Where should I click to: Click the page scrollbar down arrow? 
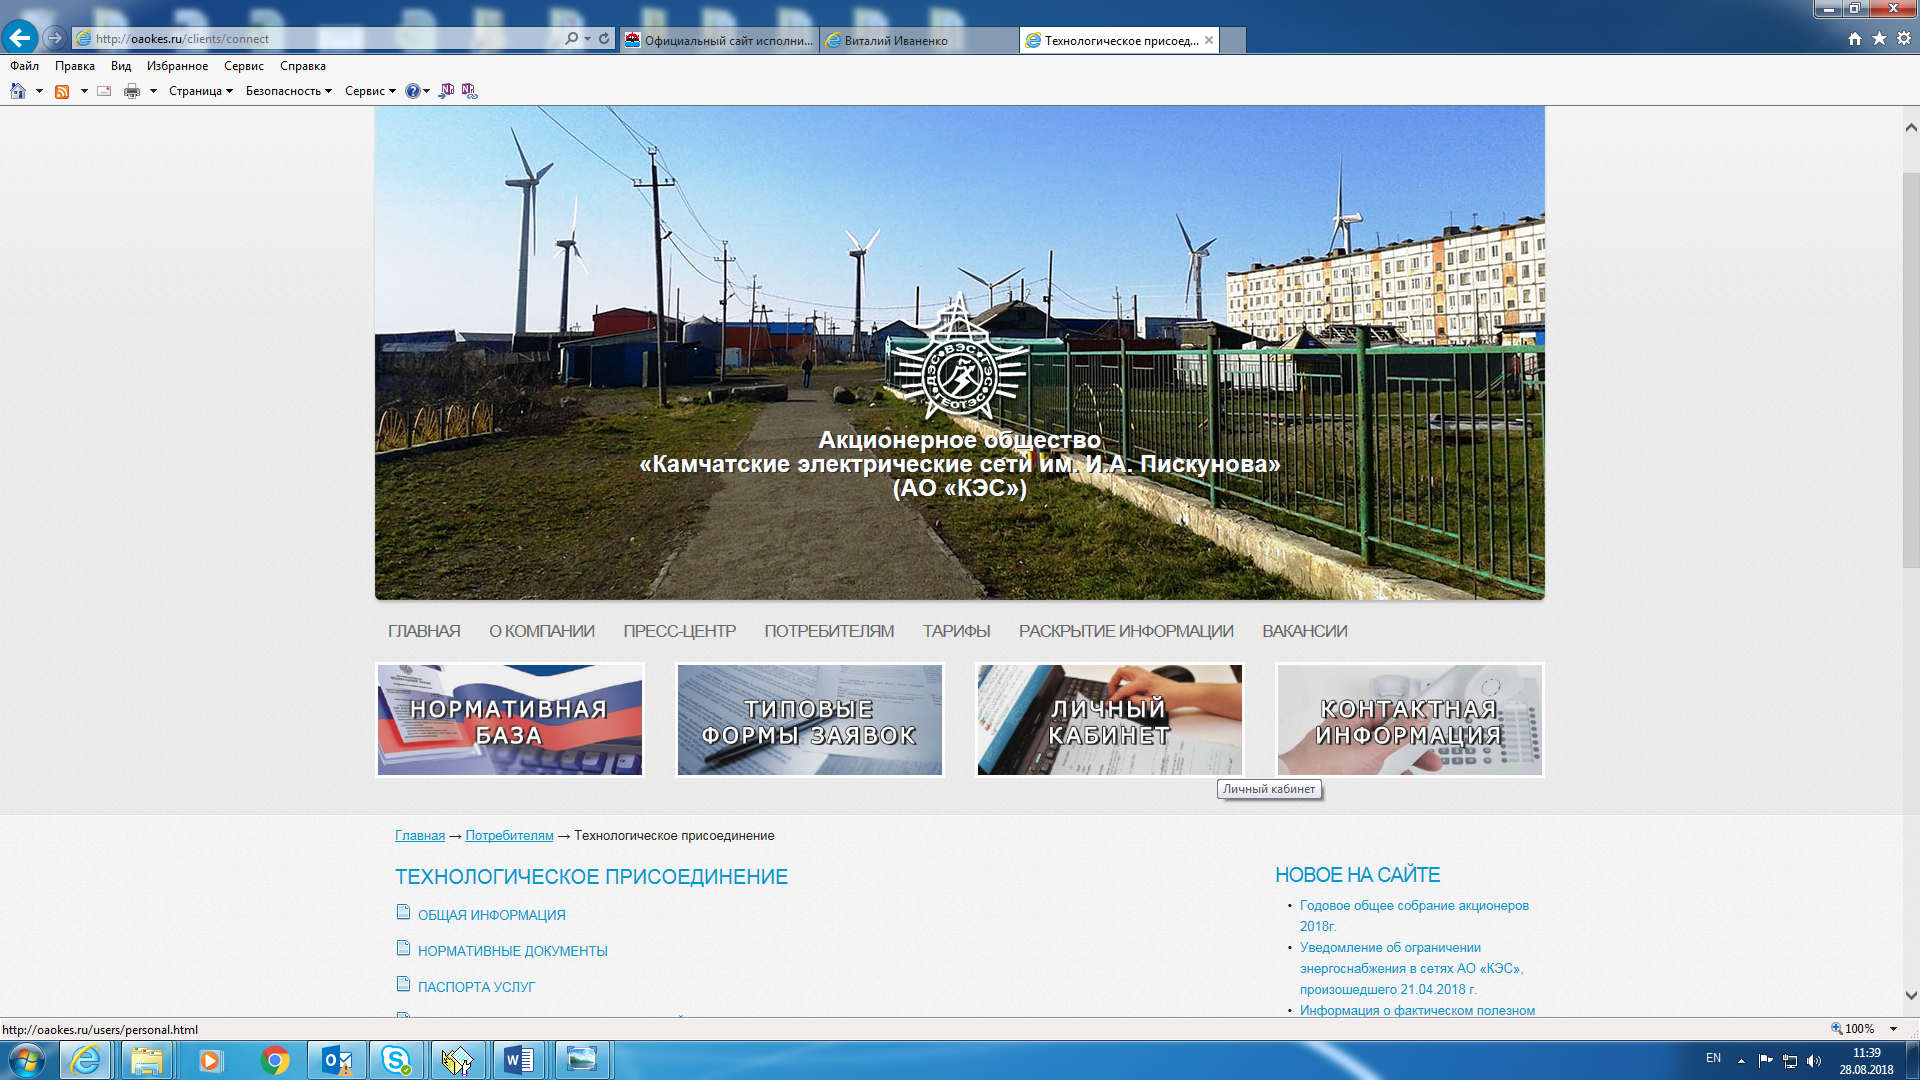(x=1911, y=995)
